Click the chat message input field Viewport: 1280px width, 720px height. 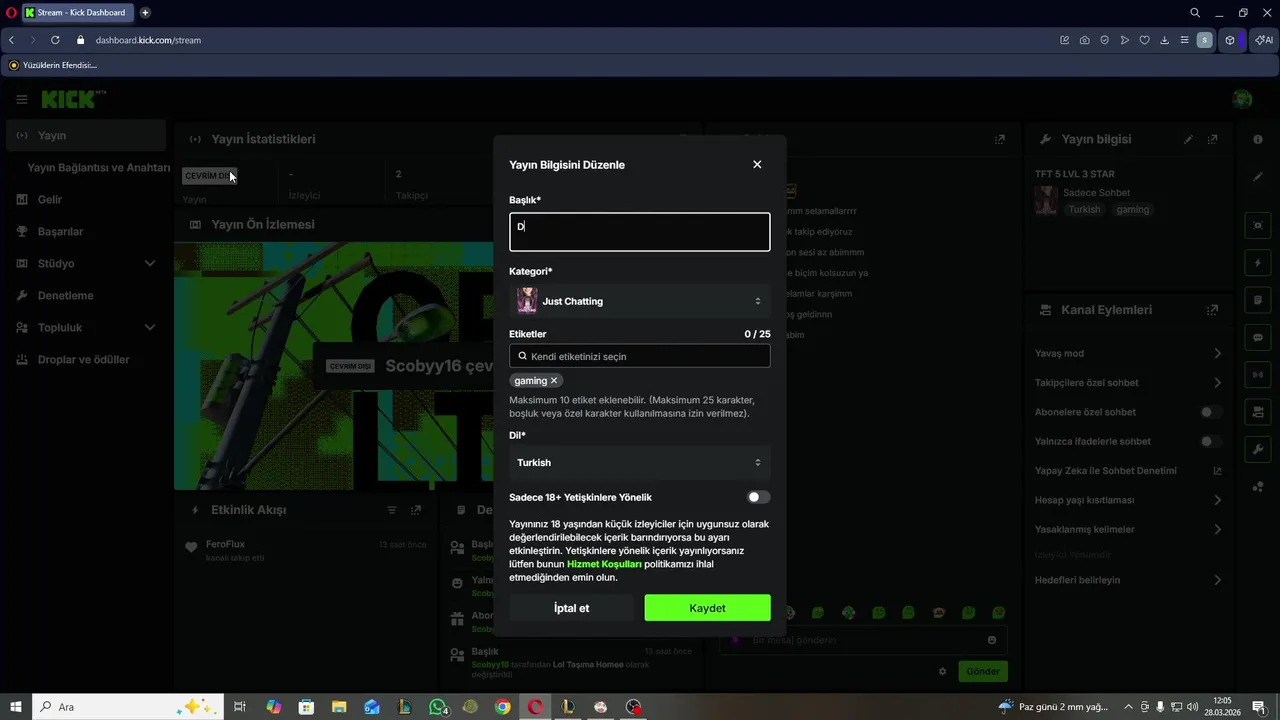(863, 640)
